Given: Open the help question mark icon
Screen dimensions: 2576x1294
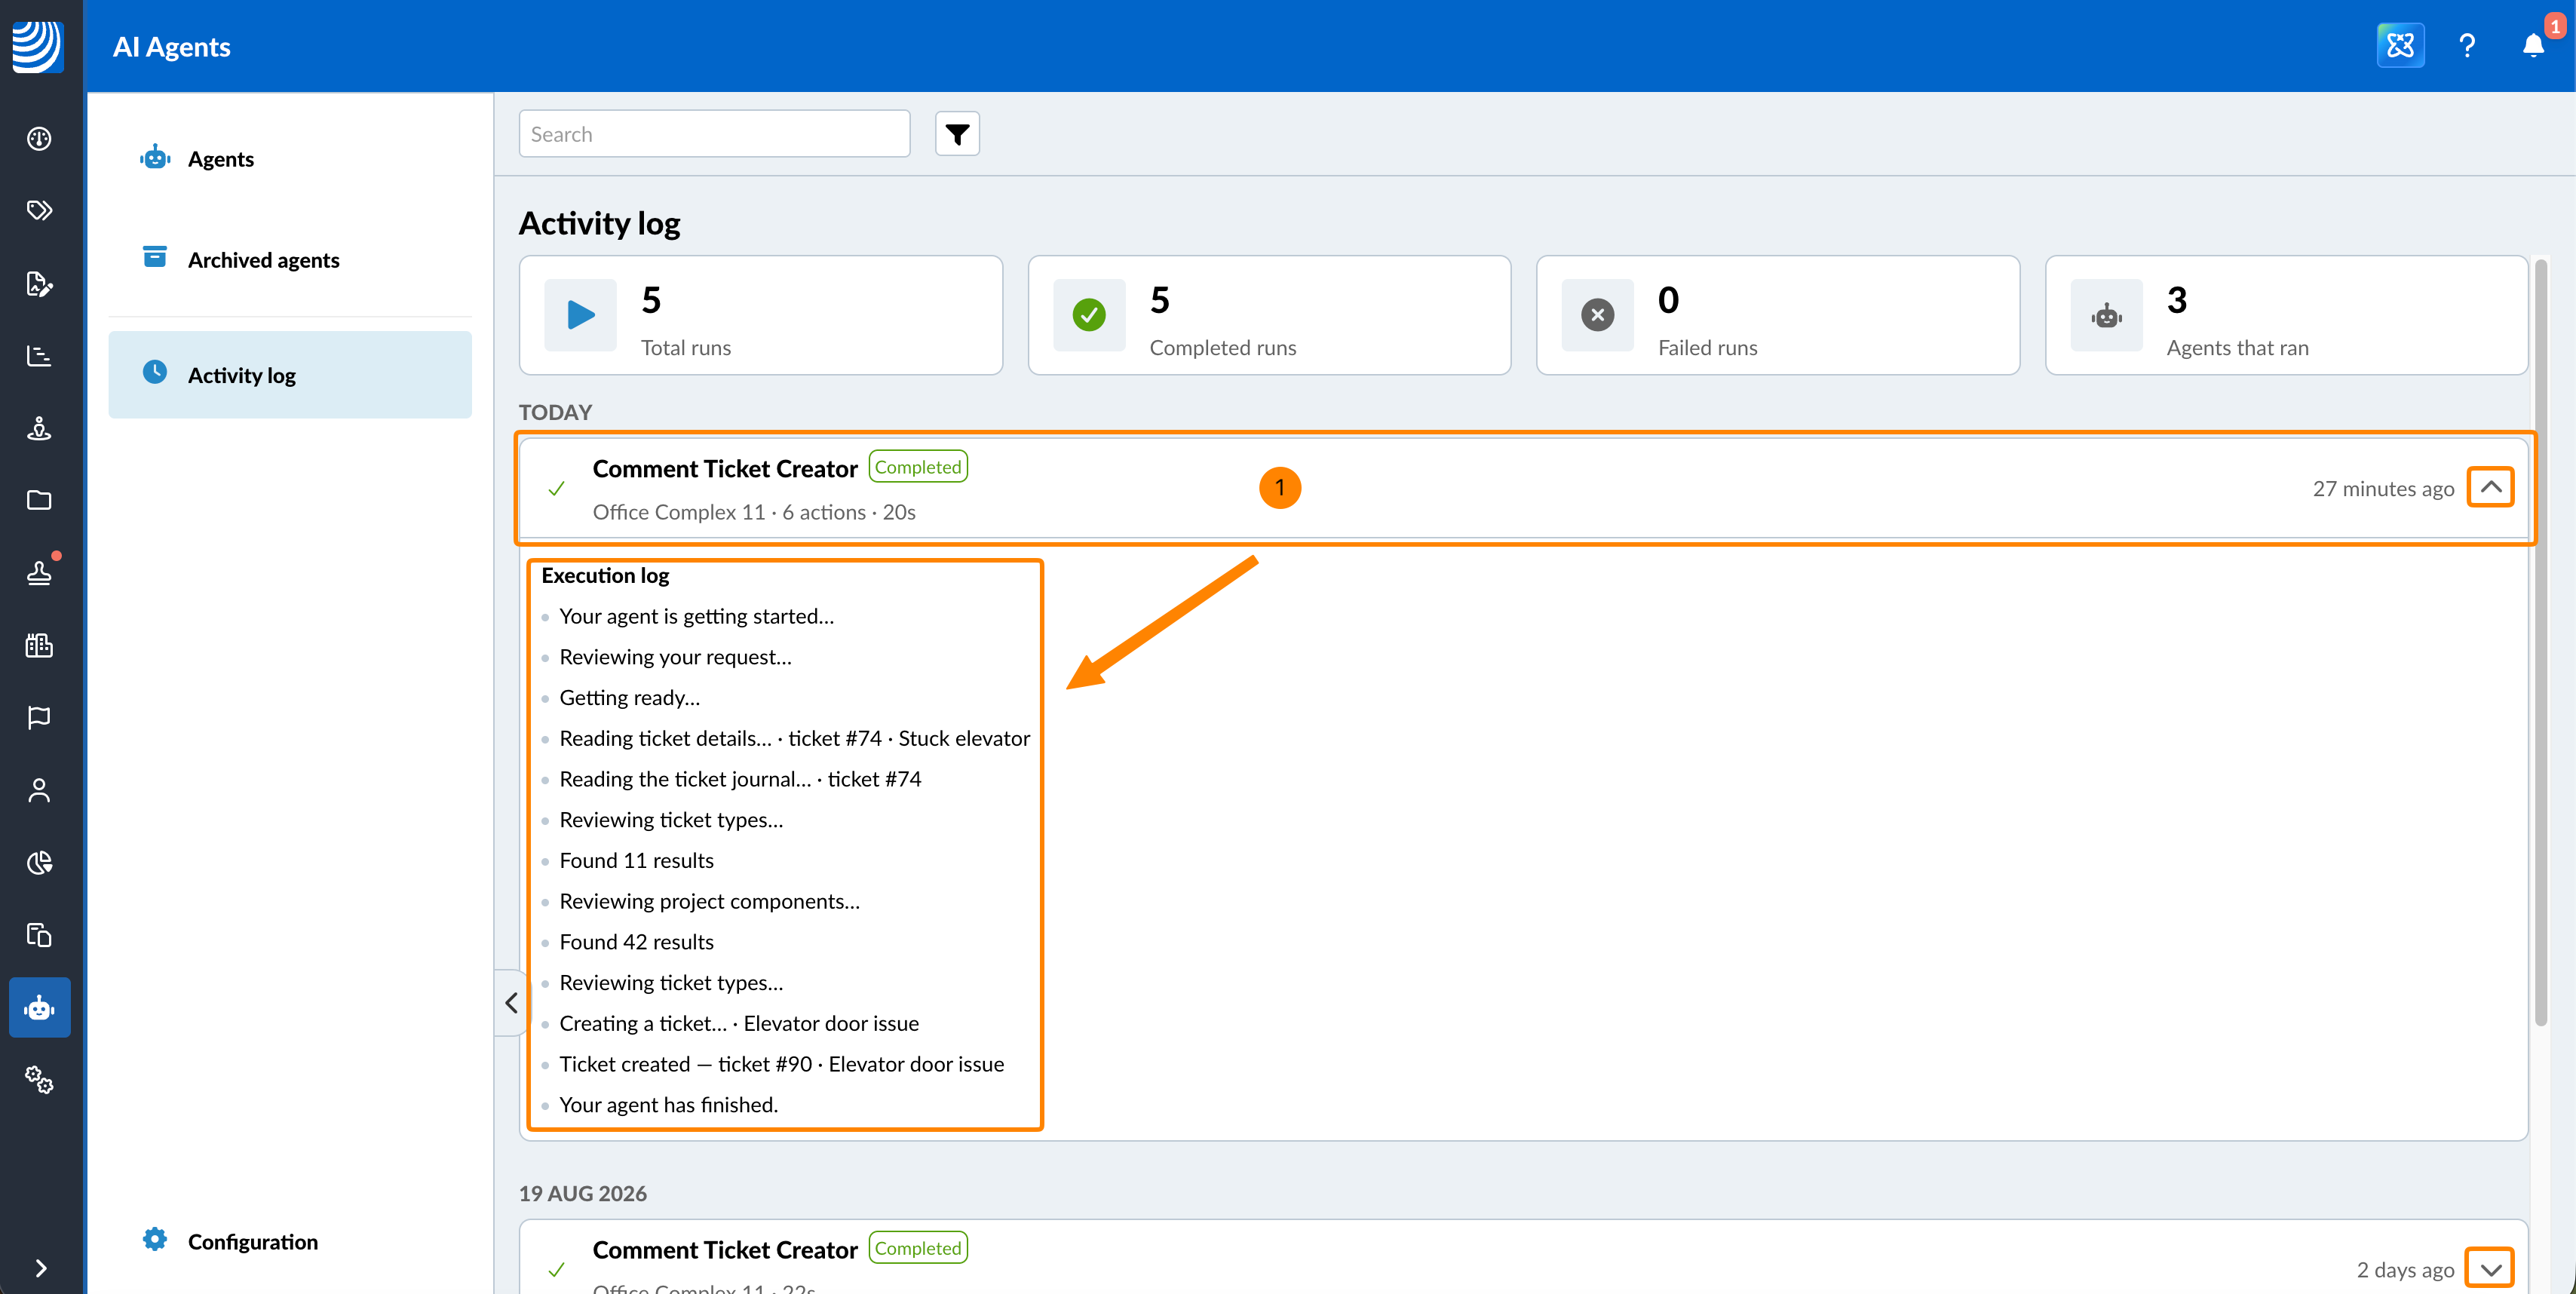Looking at the screenshot, I should tap(2467, 46).
